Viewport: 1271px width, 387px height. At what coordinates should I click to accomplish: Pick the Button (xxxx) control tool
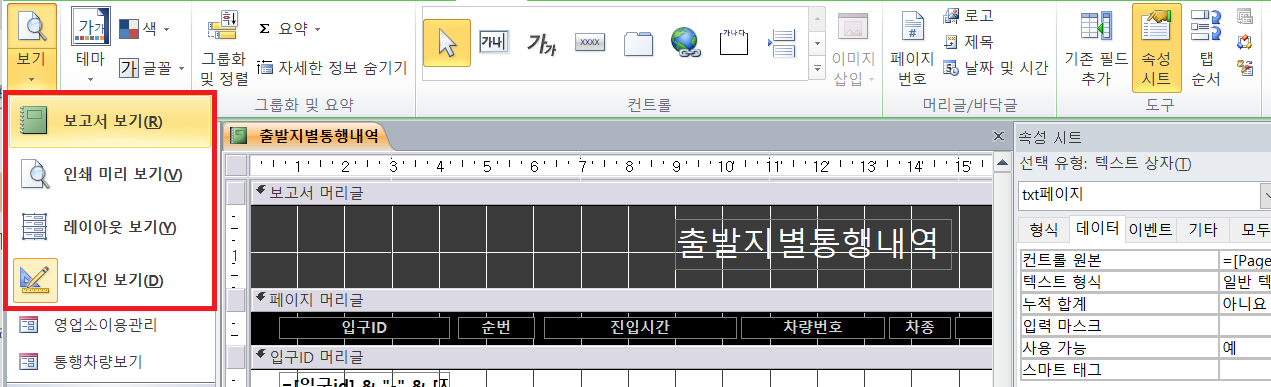pyautogui.click(x=590, y=42)
